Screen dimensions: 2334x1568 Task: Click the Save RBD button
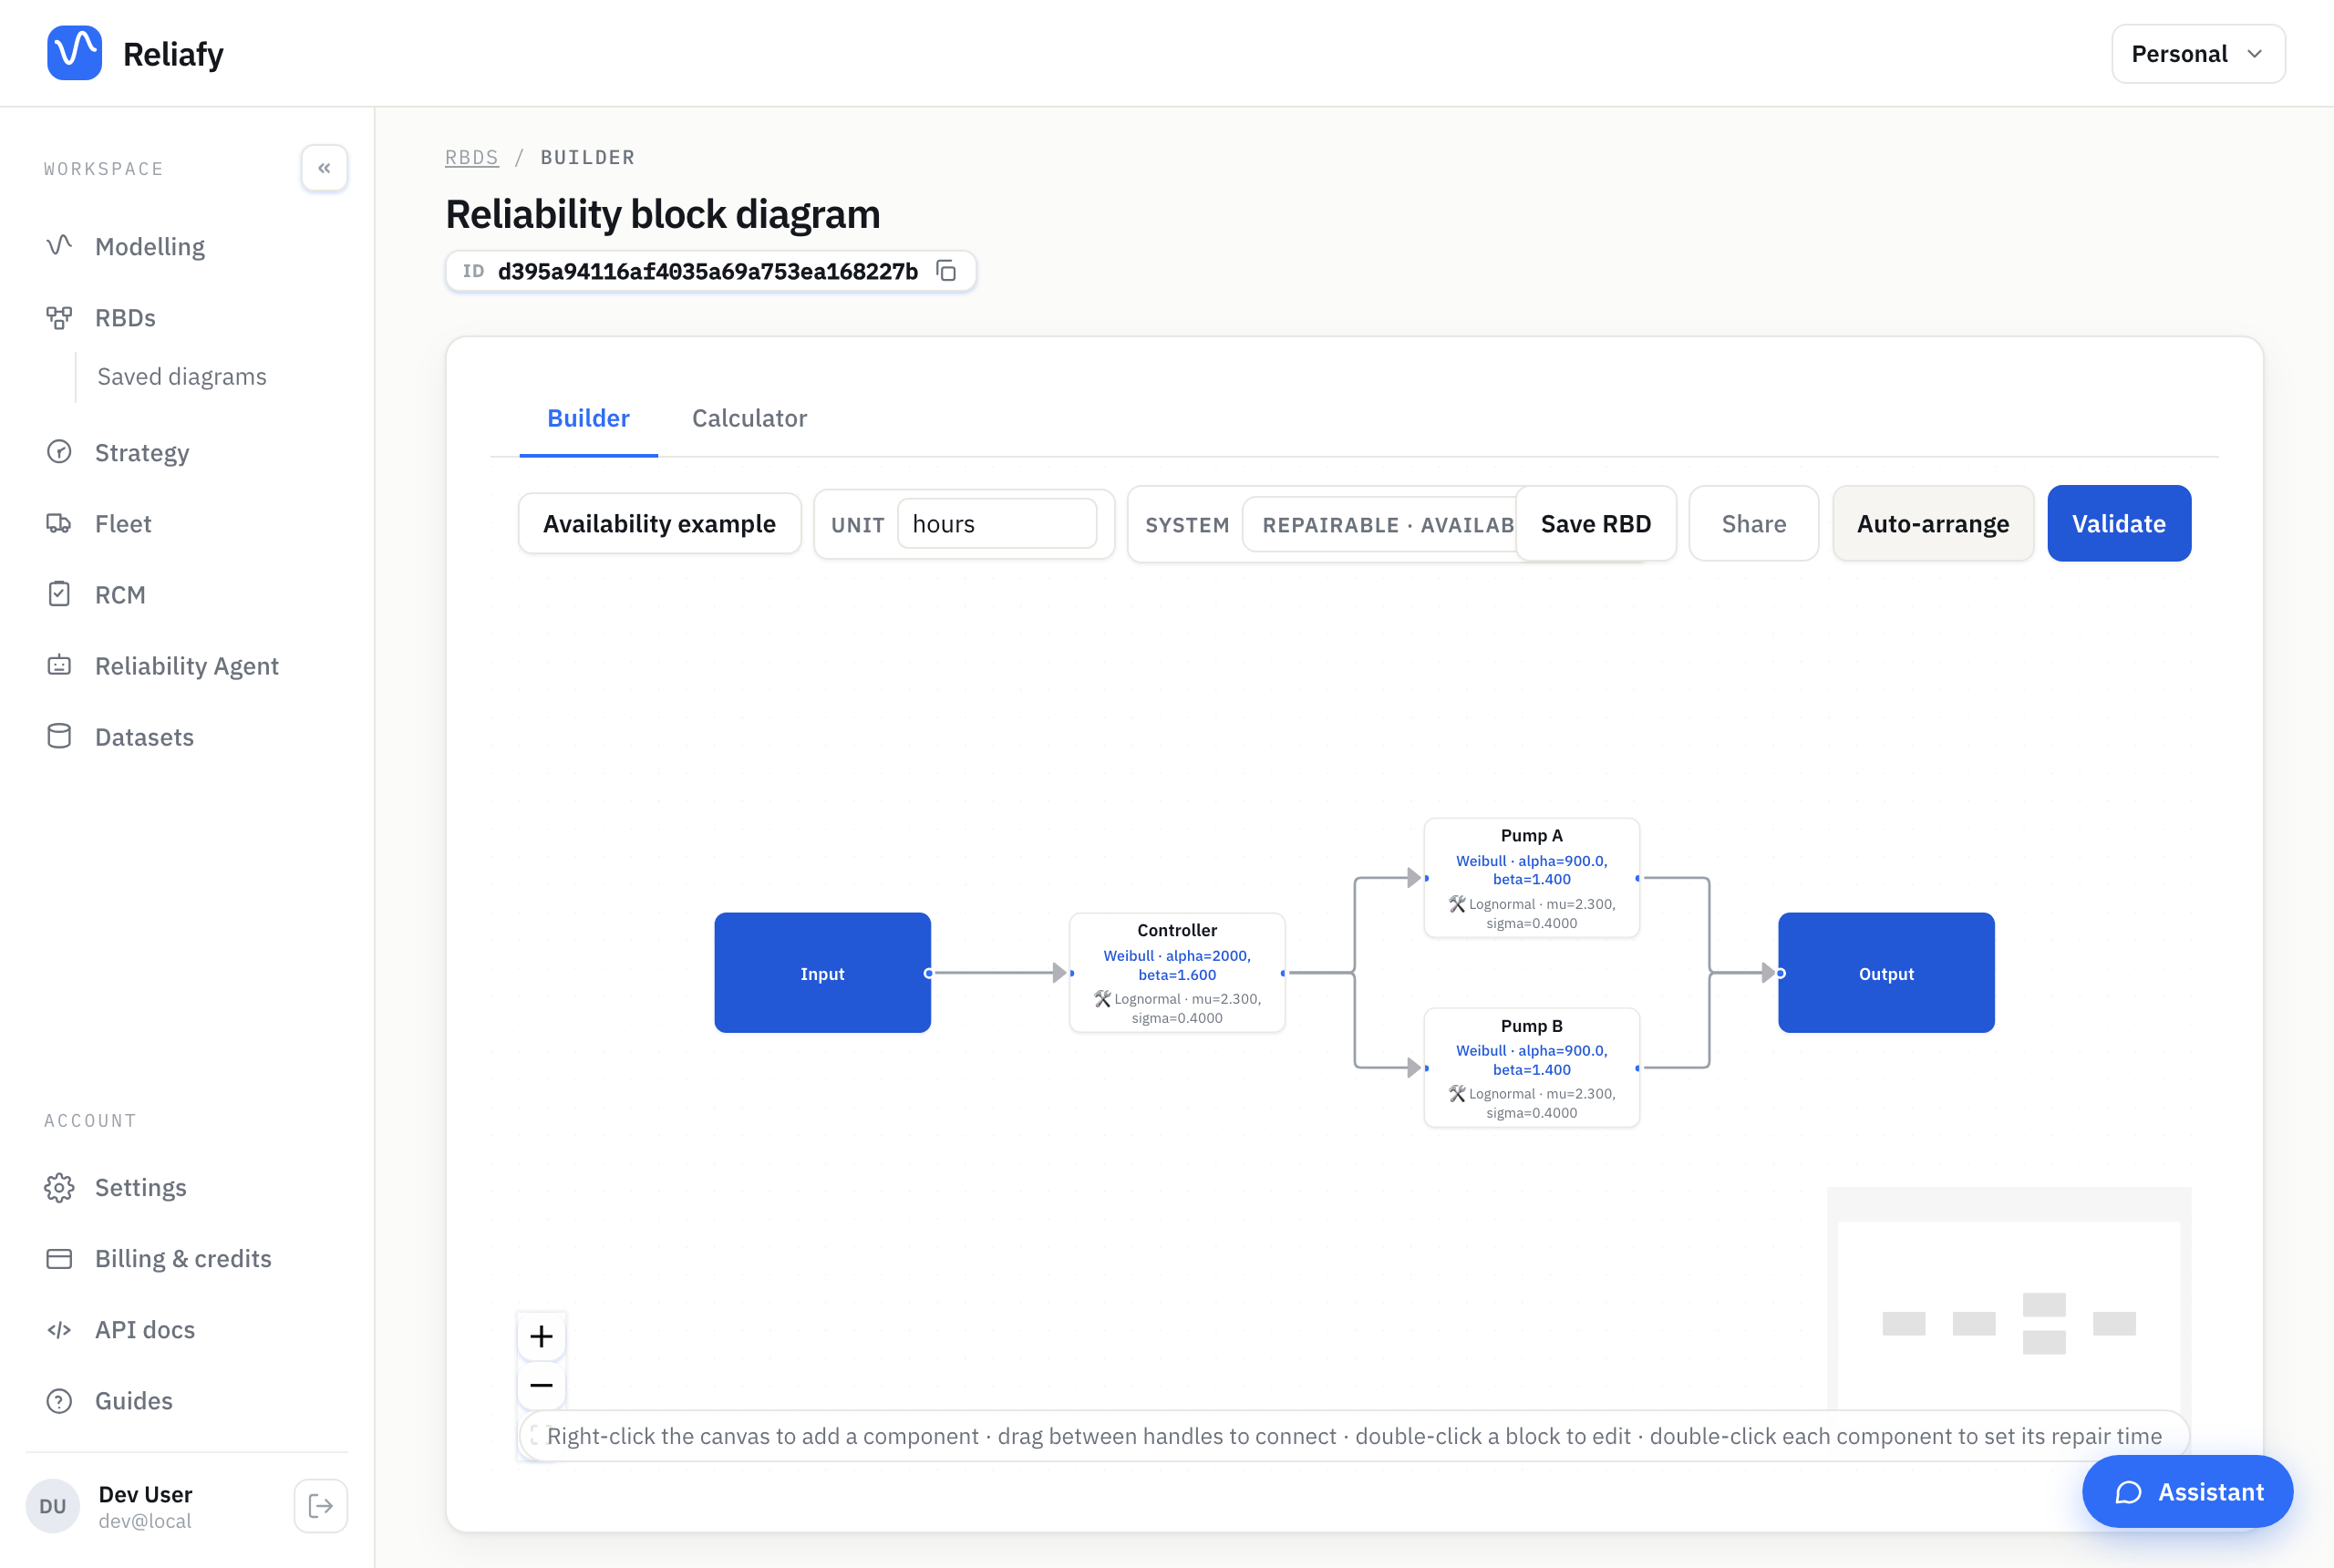(1595, 523)
